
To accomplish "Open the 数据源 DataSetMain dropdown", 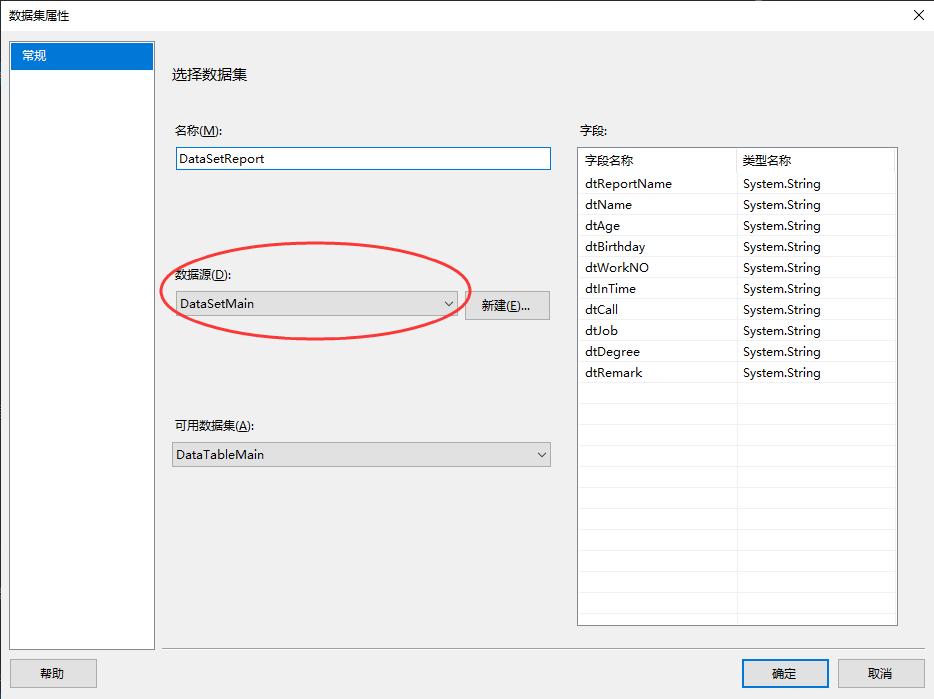I will coord(317,303).
